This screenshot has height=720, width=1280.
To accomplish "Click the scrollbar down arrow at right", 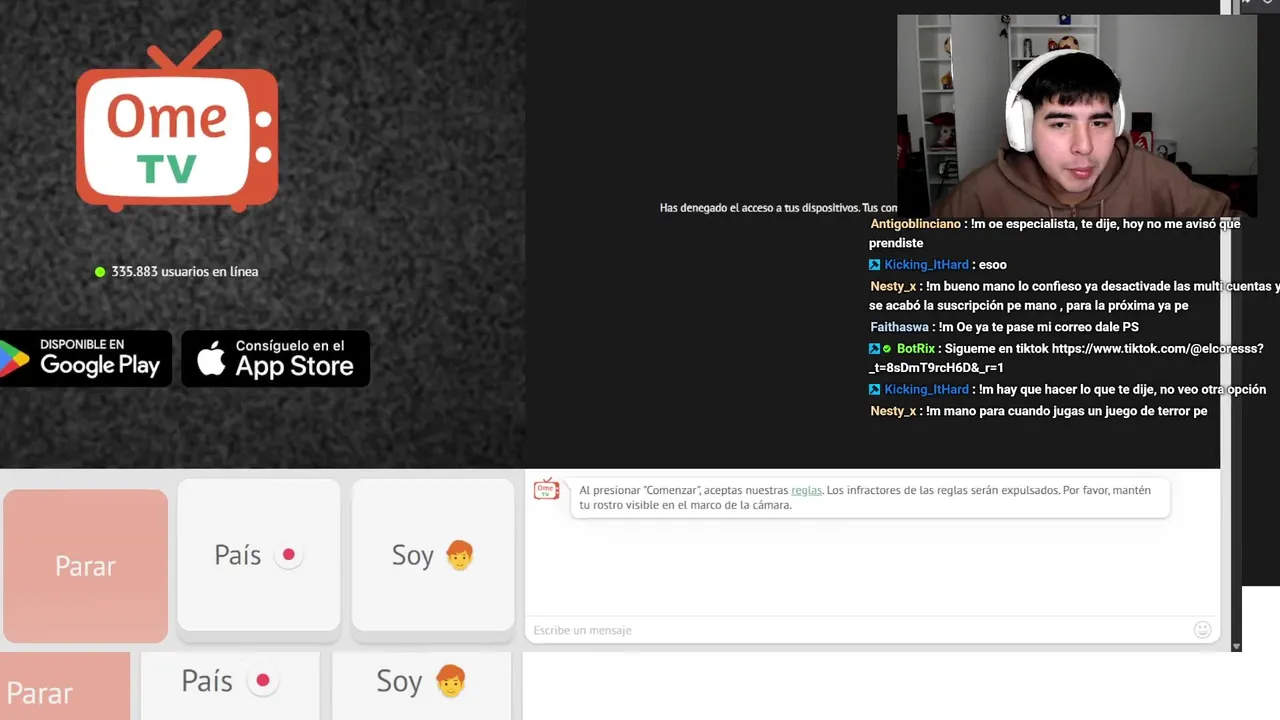I will tap(1236, 646).
